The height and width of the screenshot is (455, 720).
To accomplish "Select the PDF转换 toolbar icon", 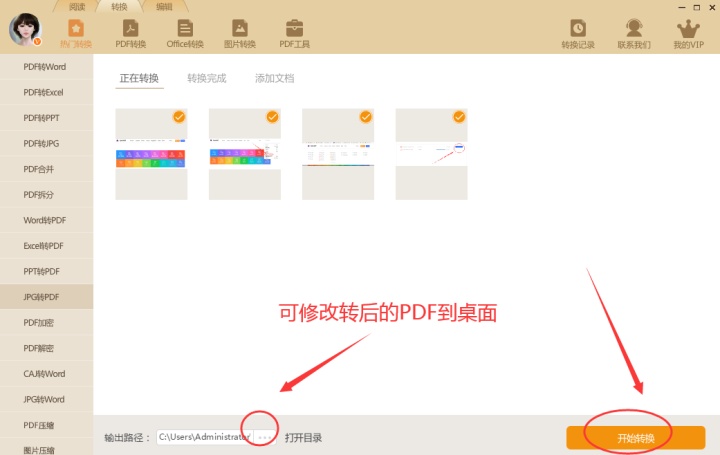I will click(130, 28).
